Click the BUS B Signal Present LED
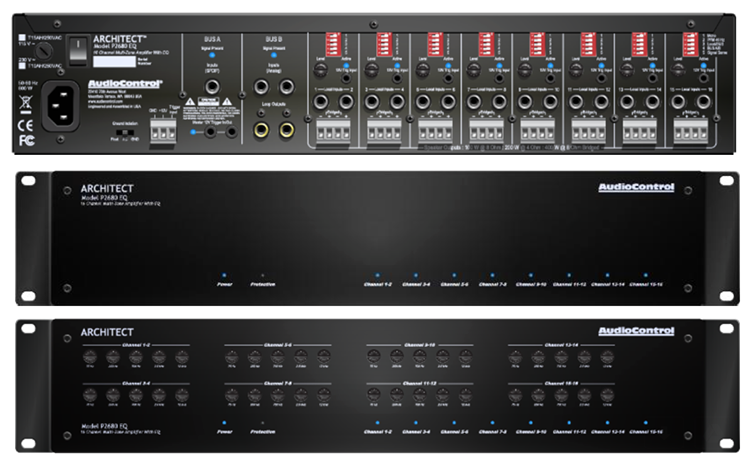 coord(273,55)
